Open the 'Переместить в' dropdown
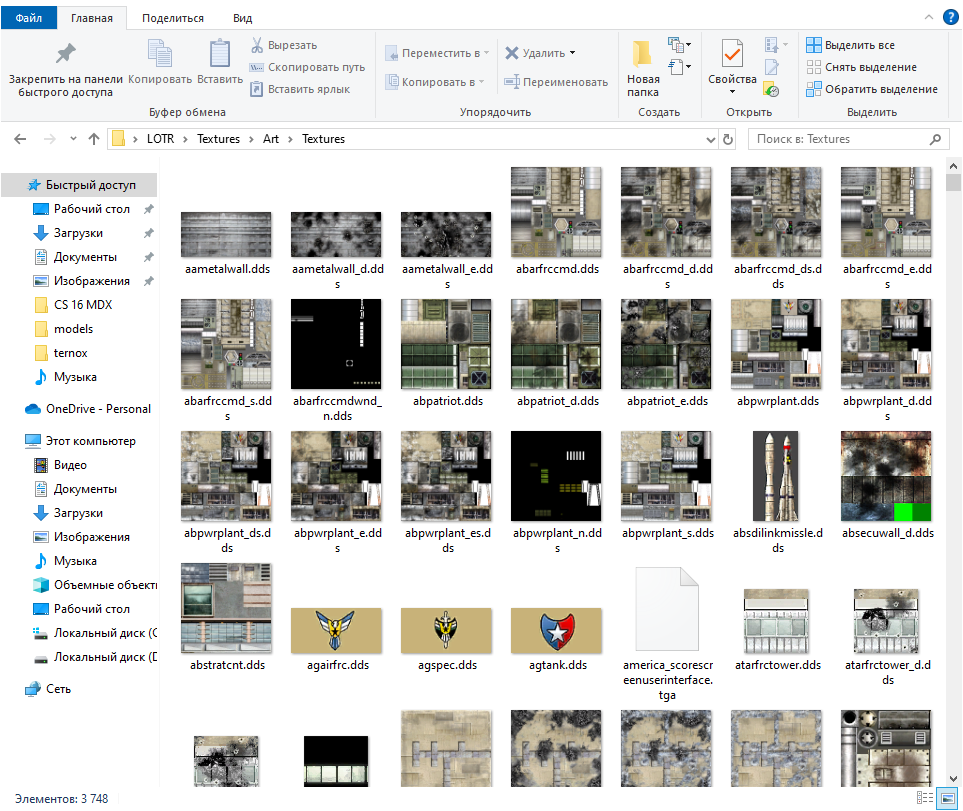The height and width of the screenshot is (811, 963). click(441, 53)
